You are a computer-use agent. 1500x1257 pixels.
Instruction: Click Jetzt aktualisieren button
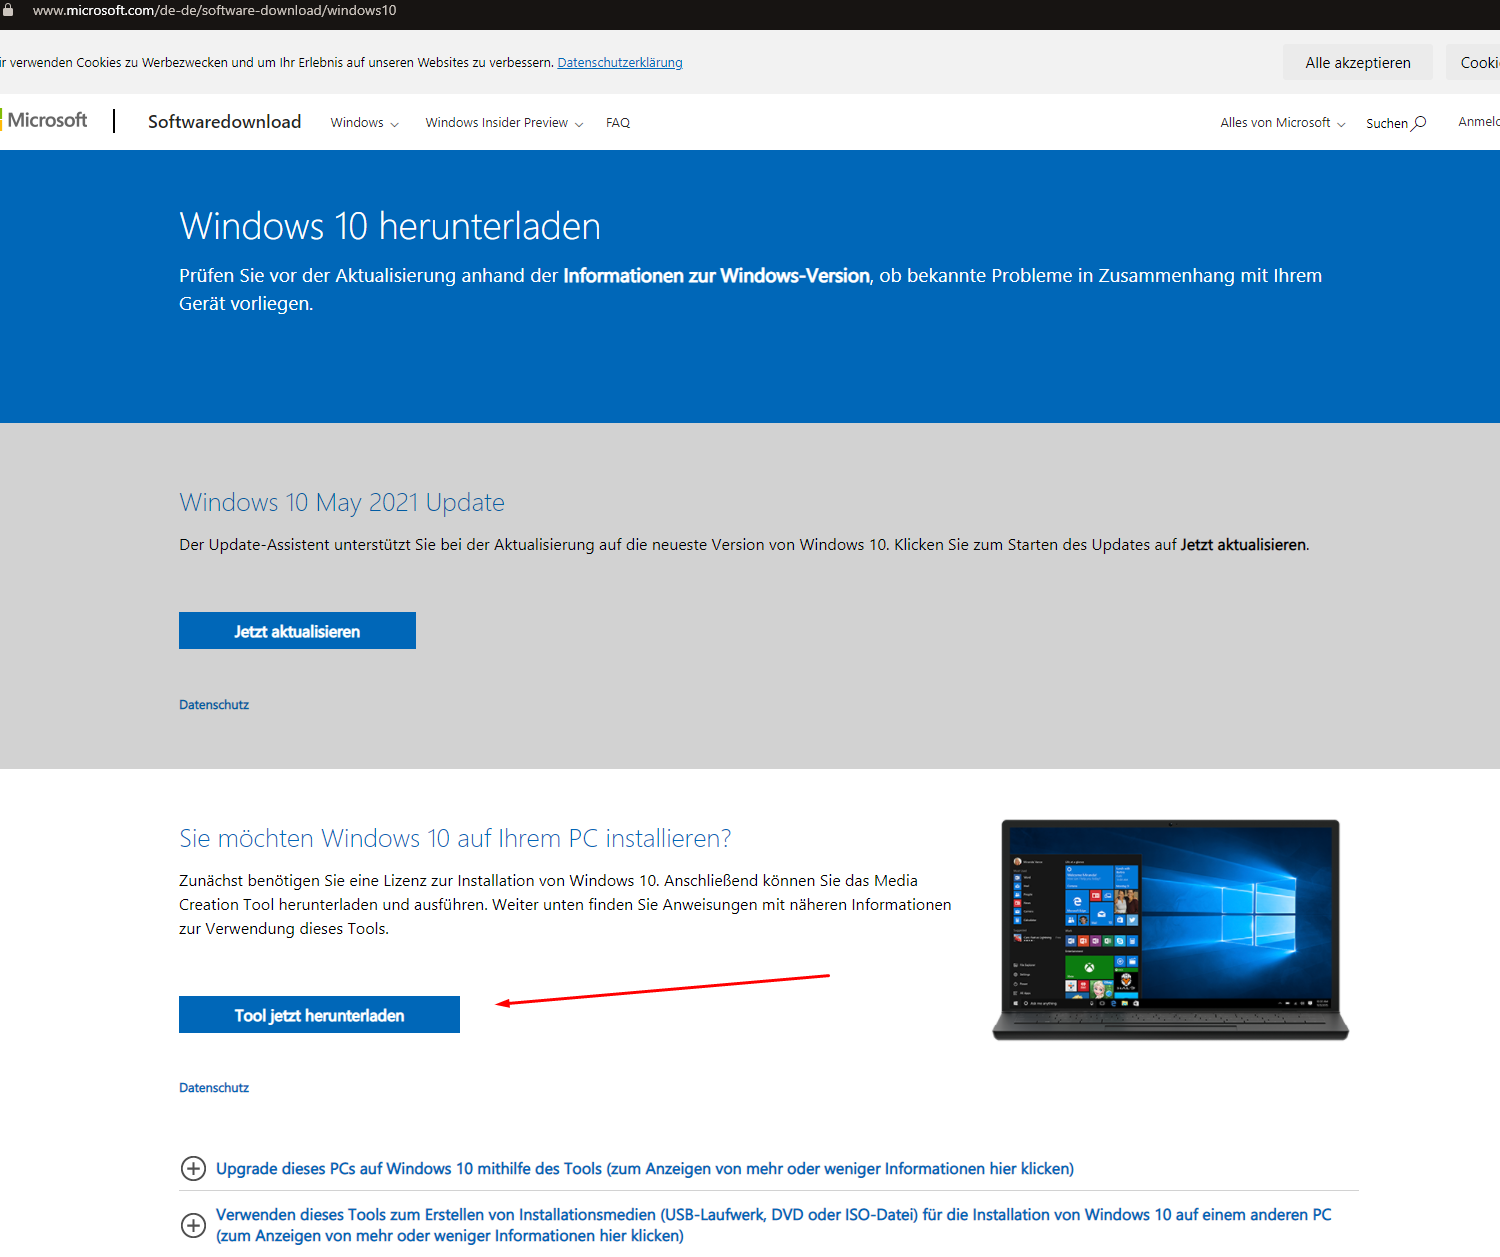[x=297, y=630]
